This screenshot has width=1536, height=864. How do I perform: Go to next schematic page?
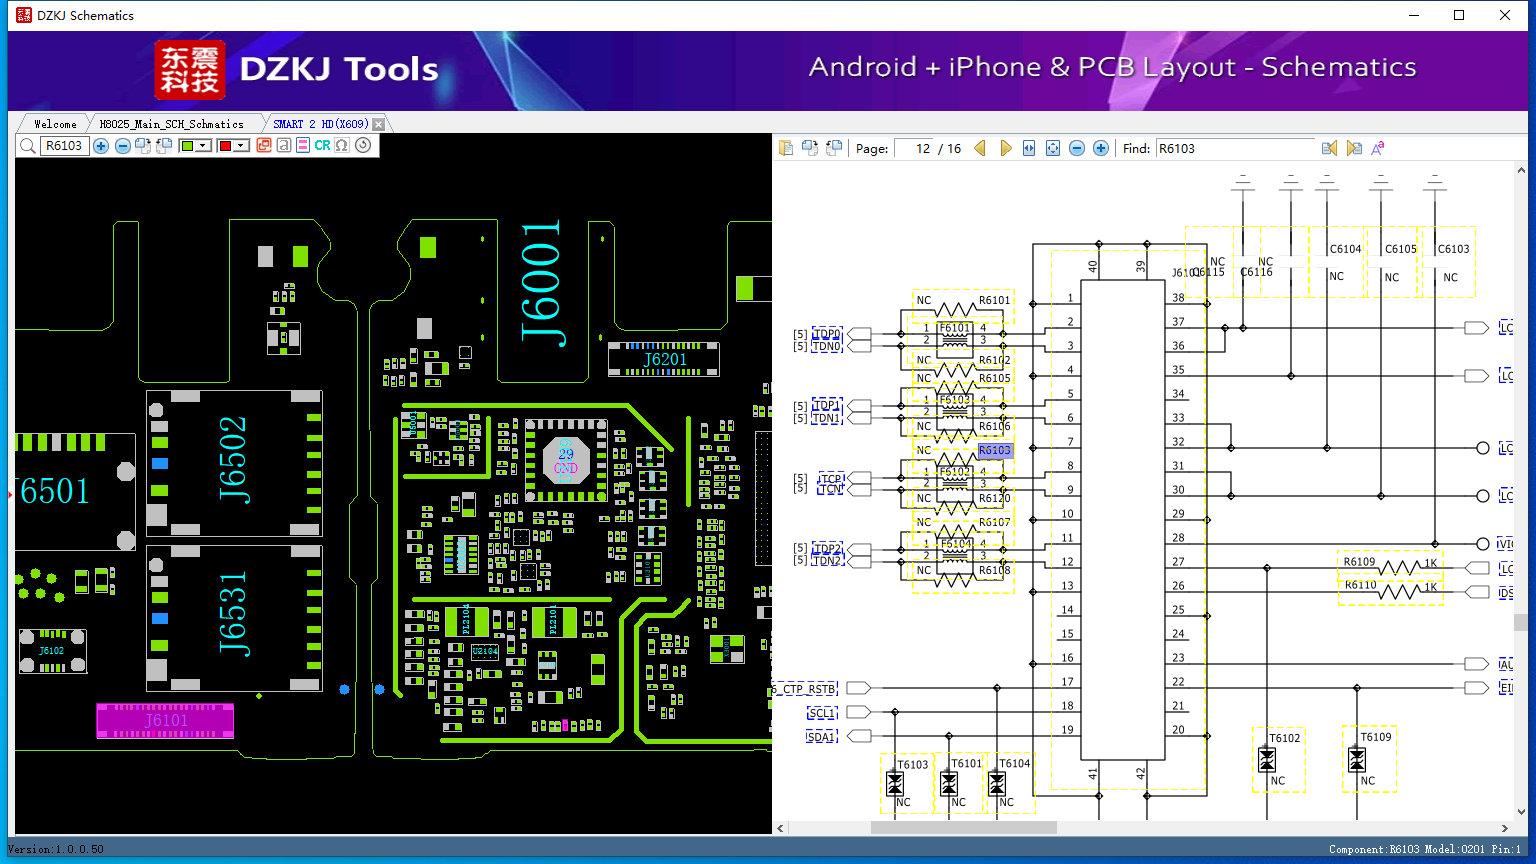click(1005, 148)
